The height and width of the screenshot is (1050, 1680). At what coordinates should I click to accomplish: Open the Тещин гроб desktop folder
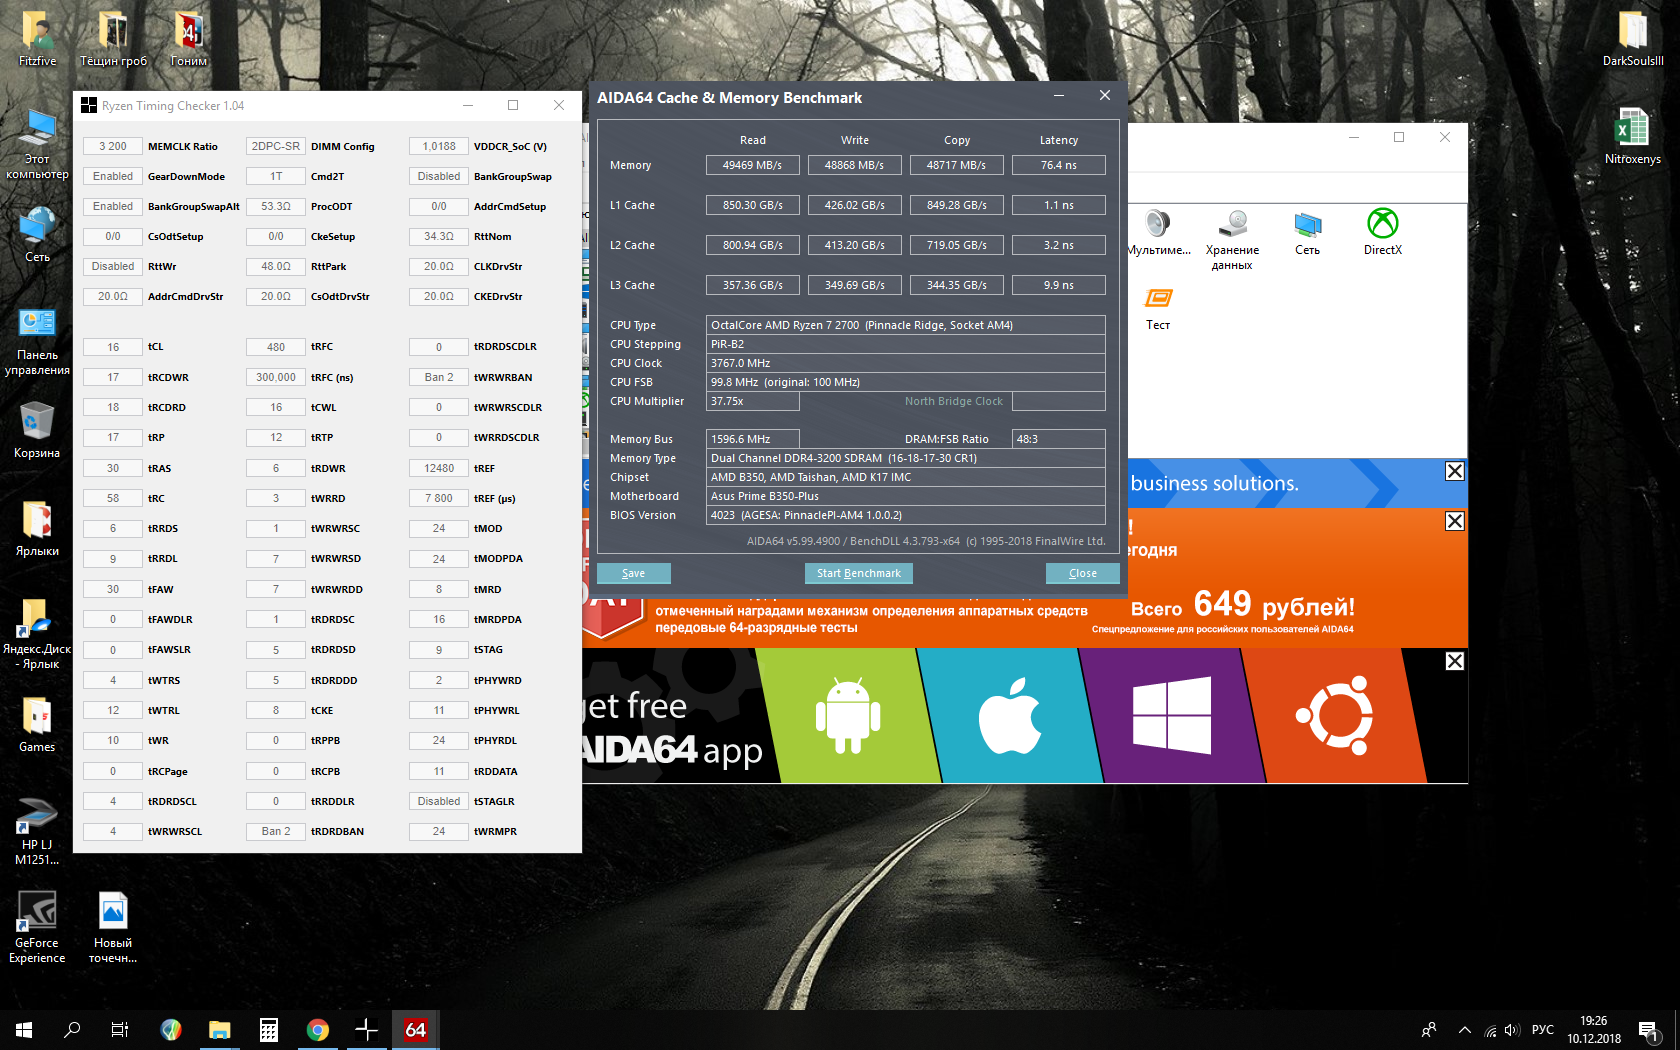click(113, 38)
